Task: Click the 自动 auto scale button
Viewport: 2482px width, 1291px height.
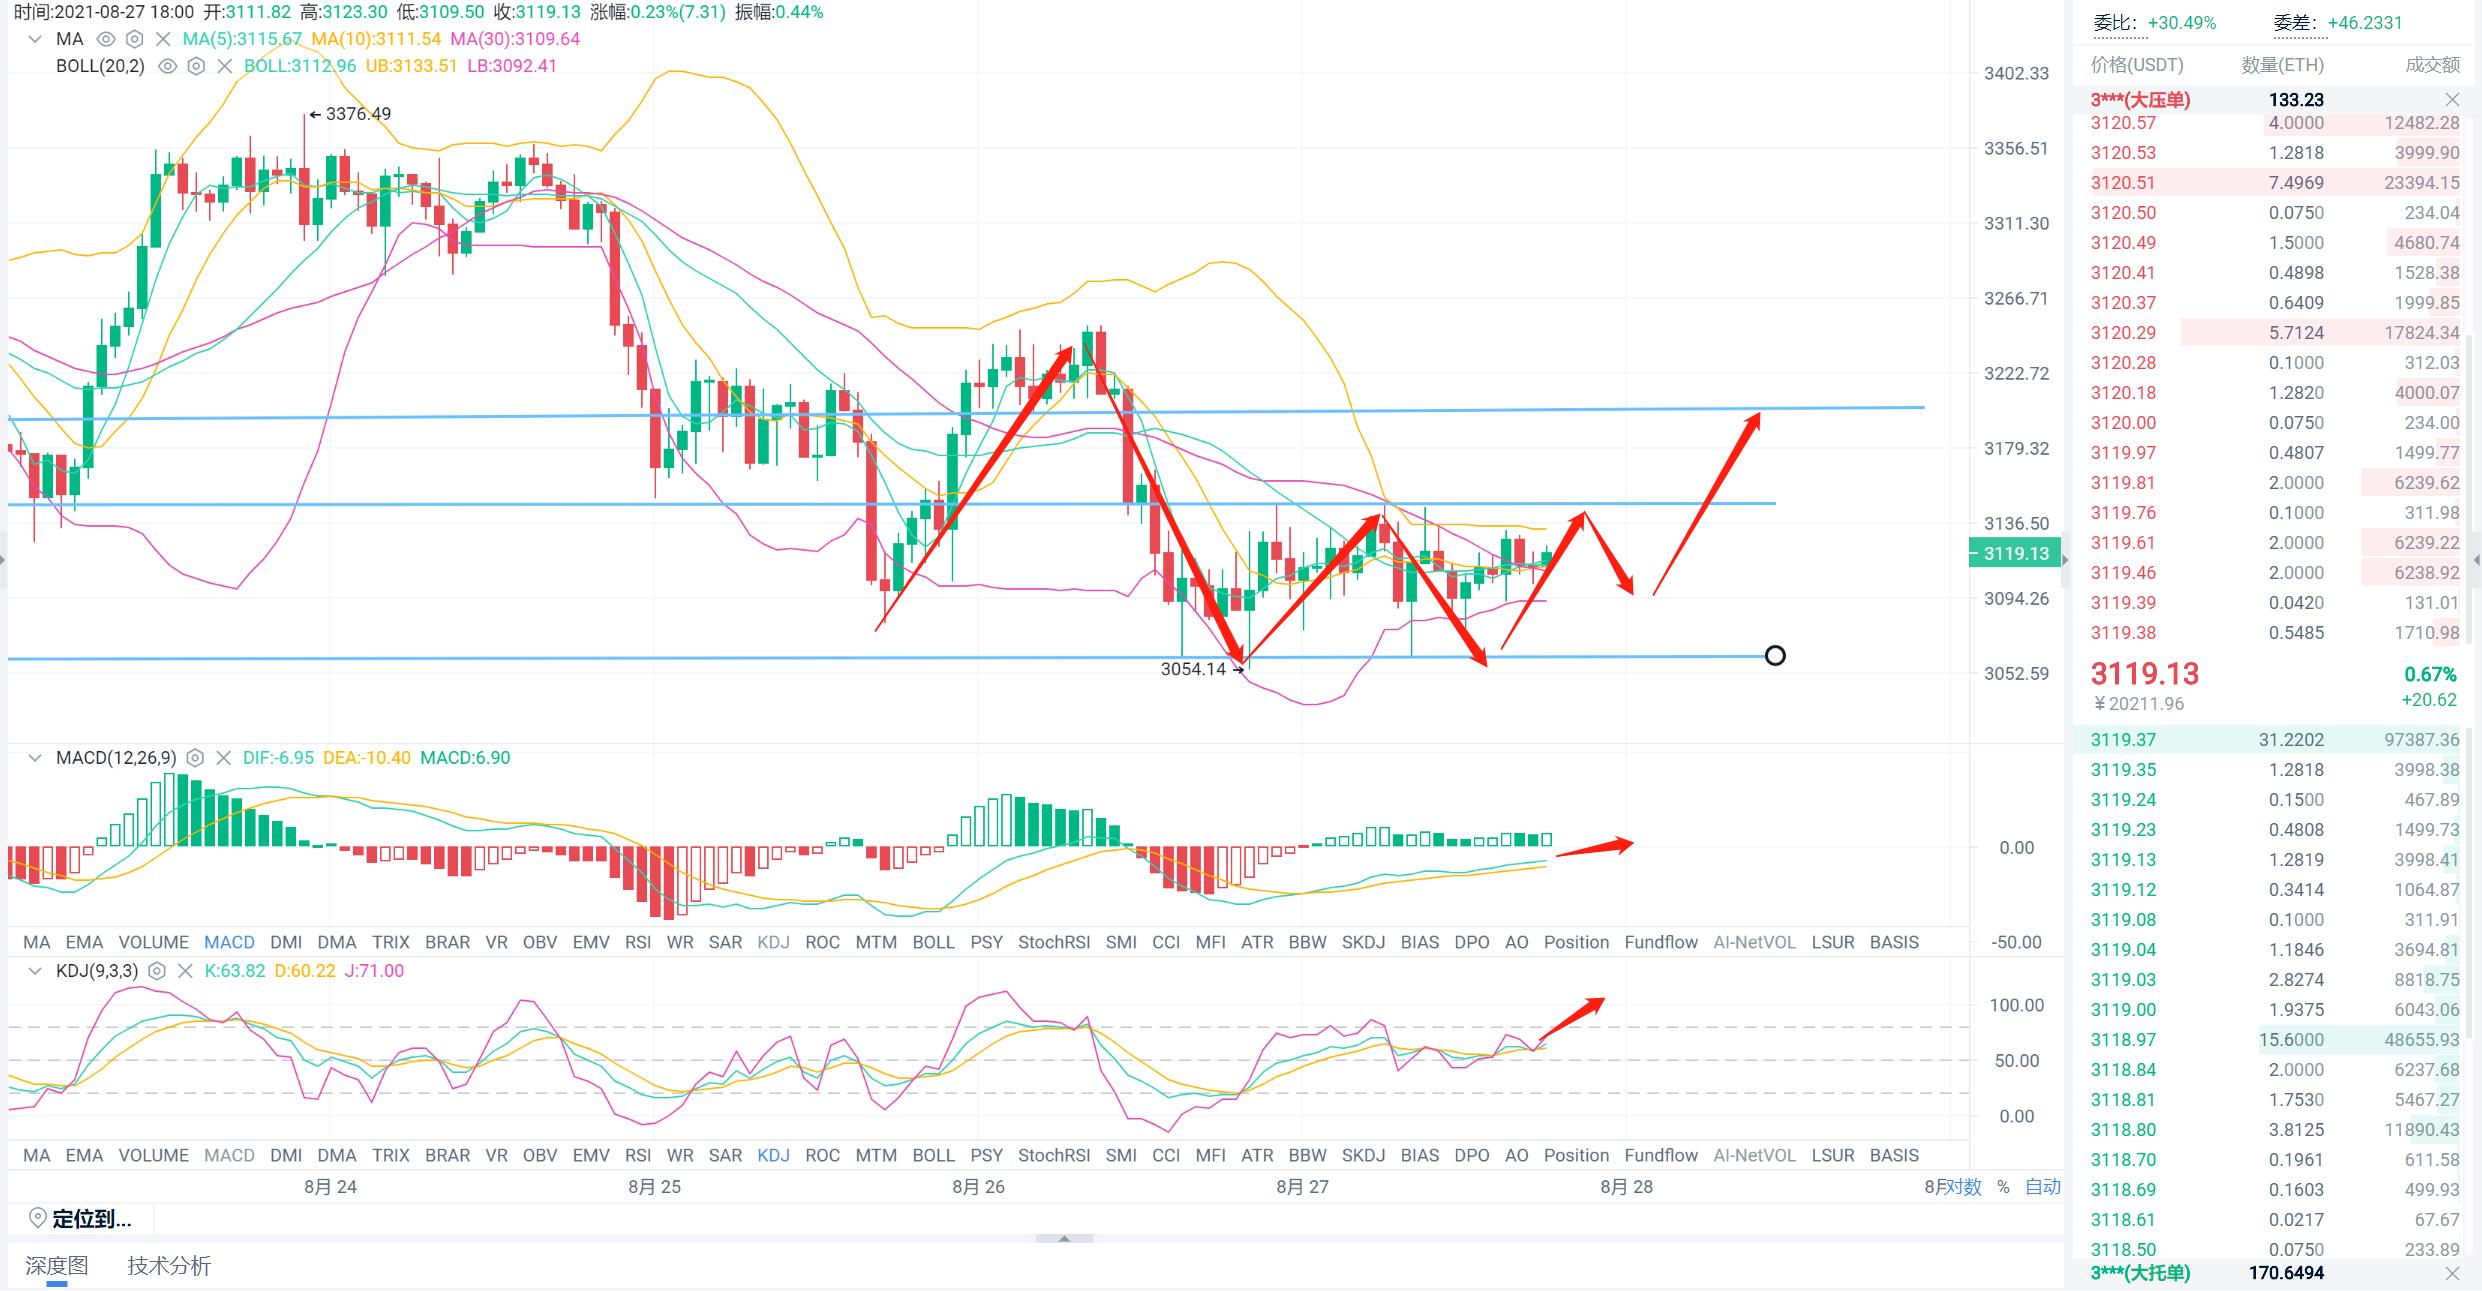Action: point(2042,1187)
